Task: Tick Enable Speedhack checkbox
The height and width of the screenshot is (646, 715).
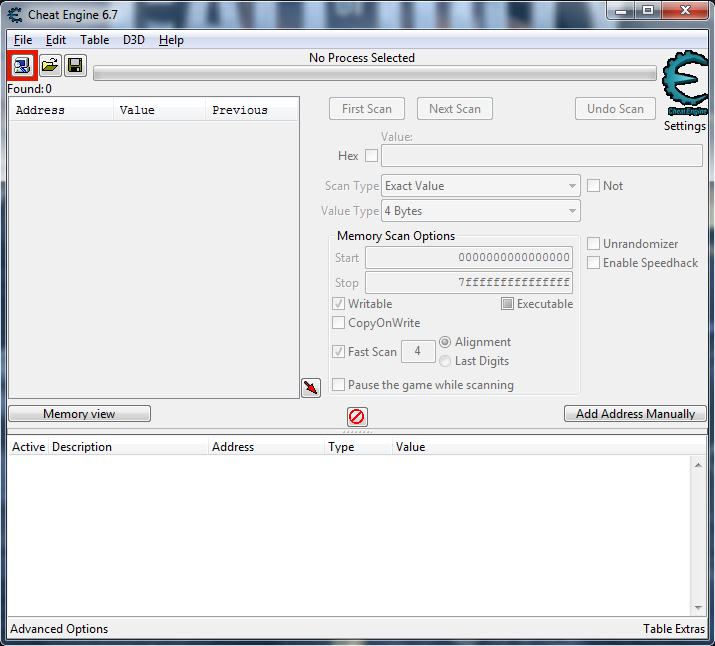Action: pyautogui.click(x=593, y=263)
